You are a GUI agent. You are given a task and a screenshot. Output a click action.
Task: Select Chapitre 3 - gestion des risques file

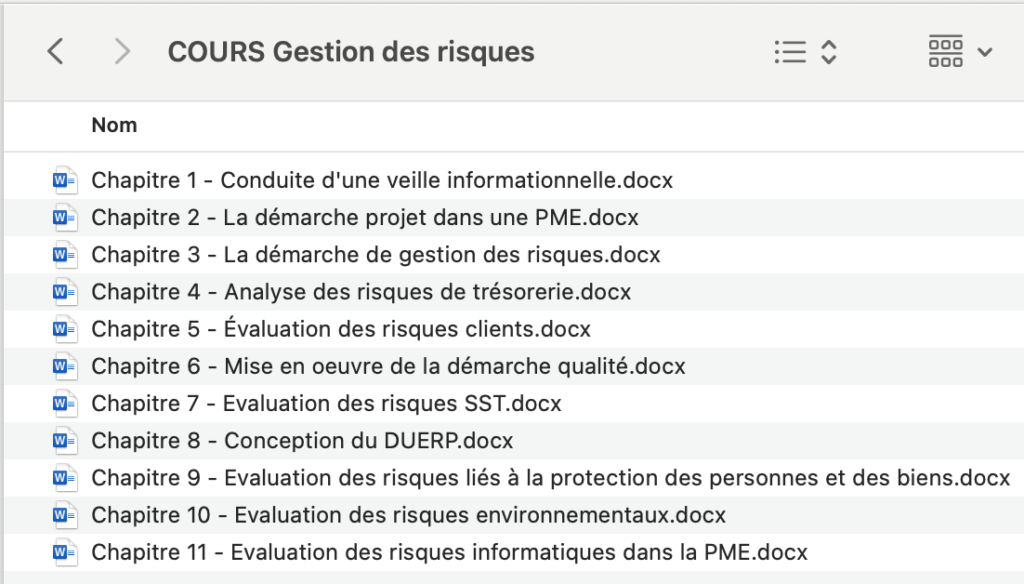click(x=514, y=254)
